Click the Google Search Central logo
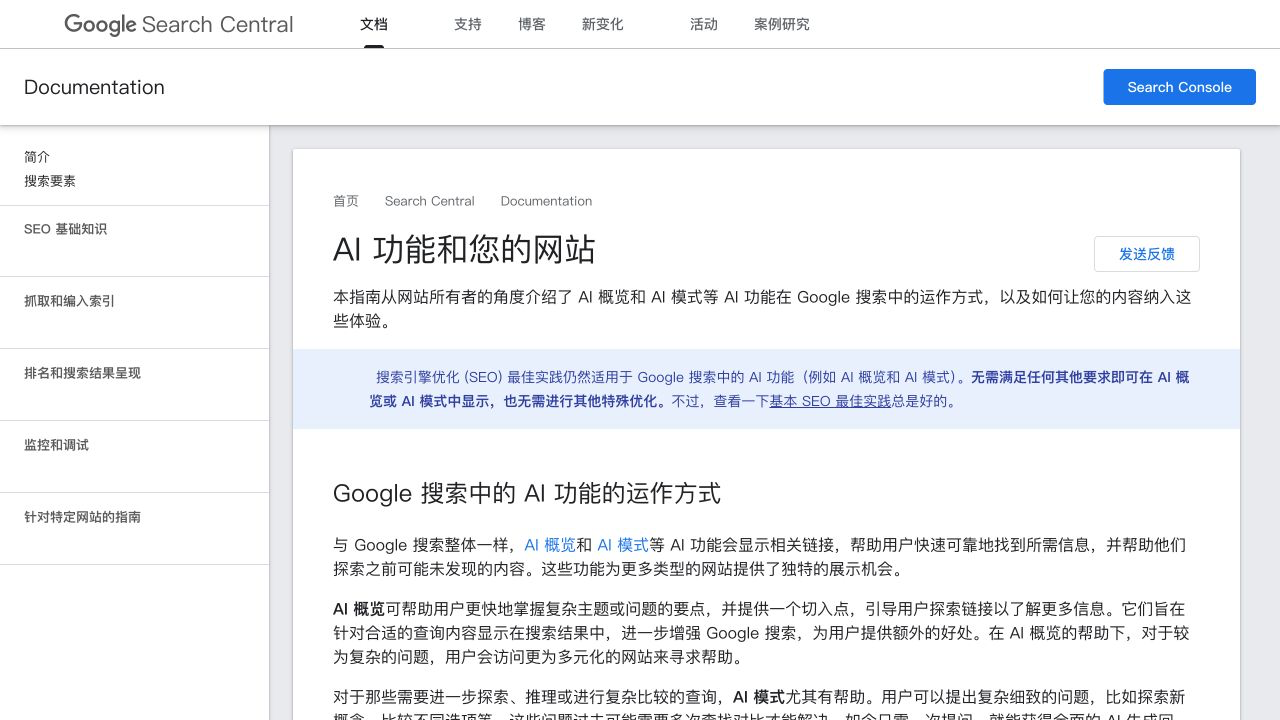This screenshot has height=720, width=1280. [179, 24]
